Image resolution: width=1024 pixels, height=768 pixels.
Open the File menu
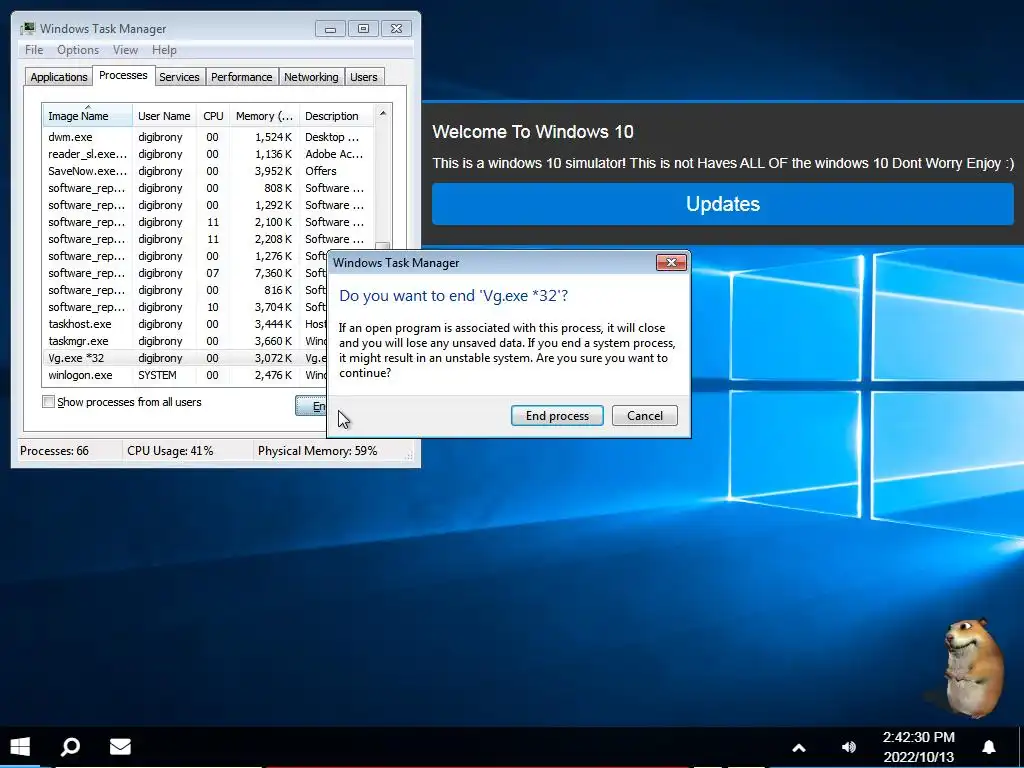click(x=34, y=50)
